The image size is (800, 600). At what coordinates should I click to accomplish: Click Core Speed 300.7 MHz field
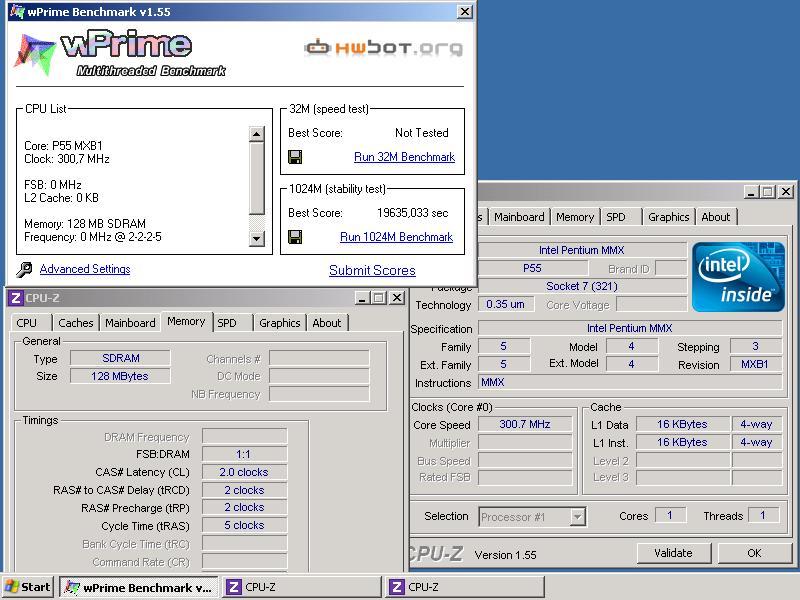(x=525, y=424)
